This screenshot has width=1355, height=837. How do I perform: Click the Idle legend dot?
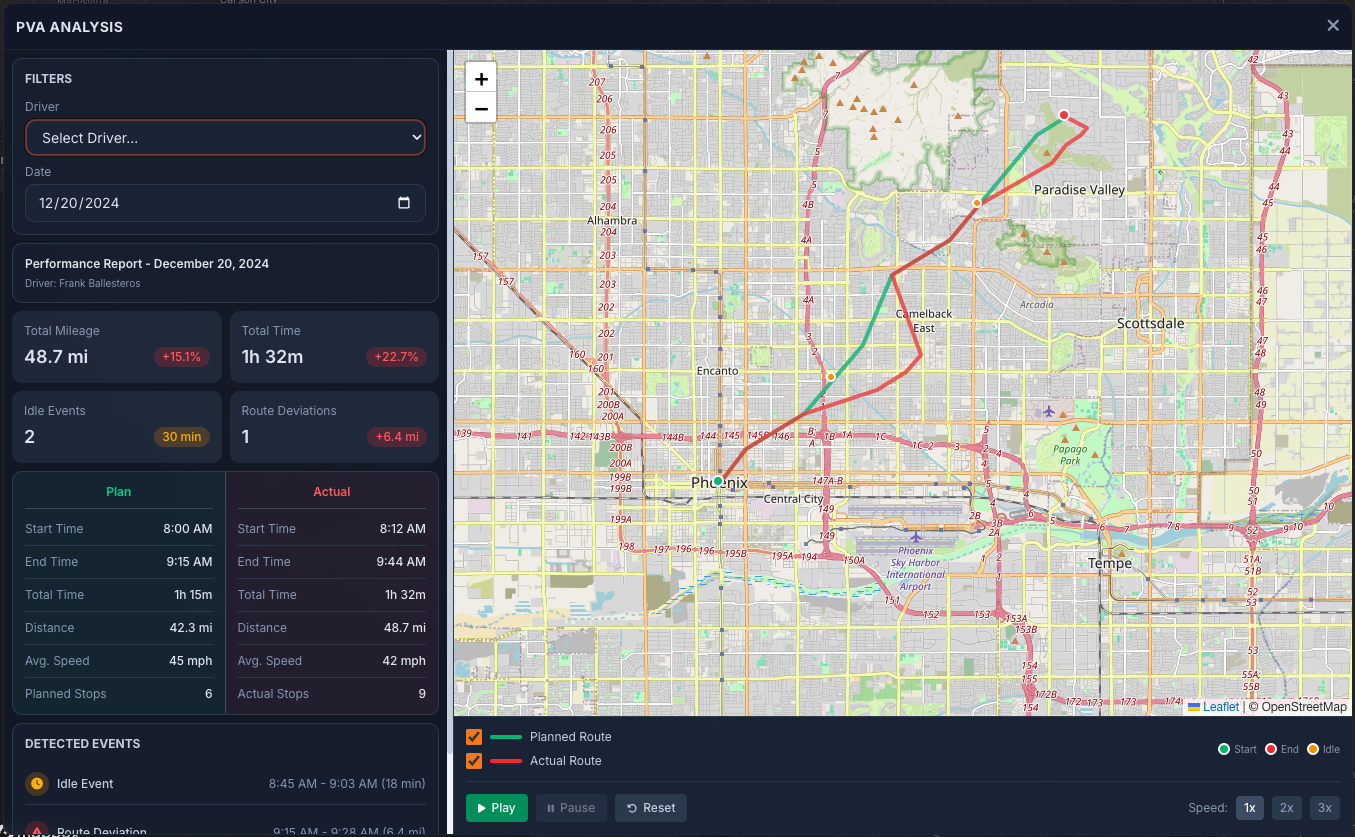coord(1313,749)
